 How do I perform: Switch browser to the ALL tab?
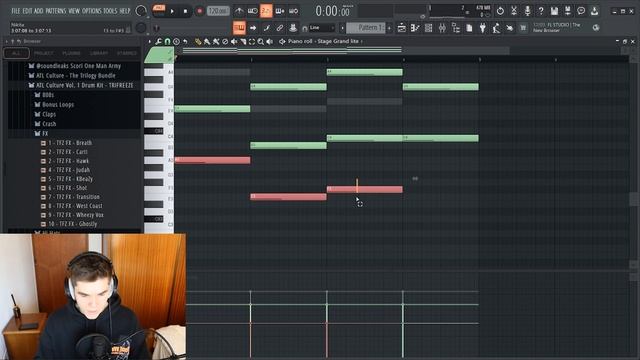[16, 53]
